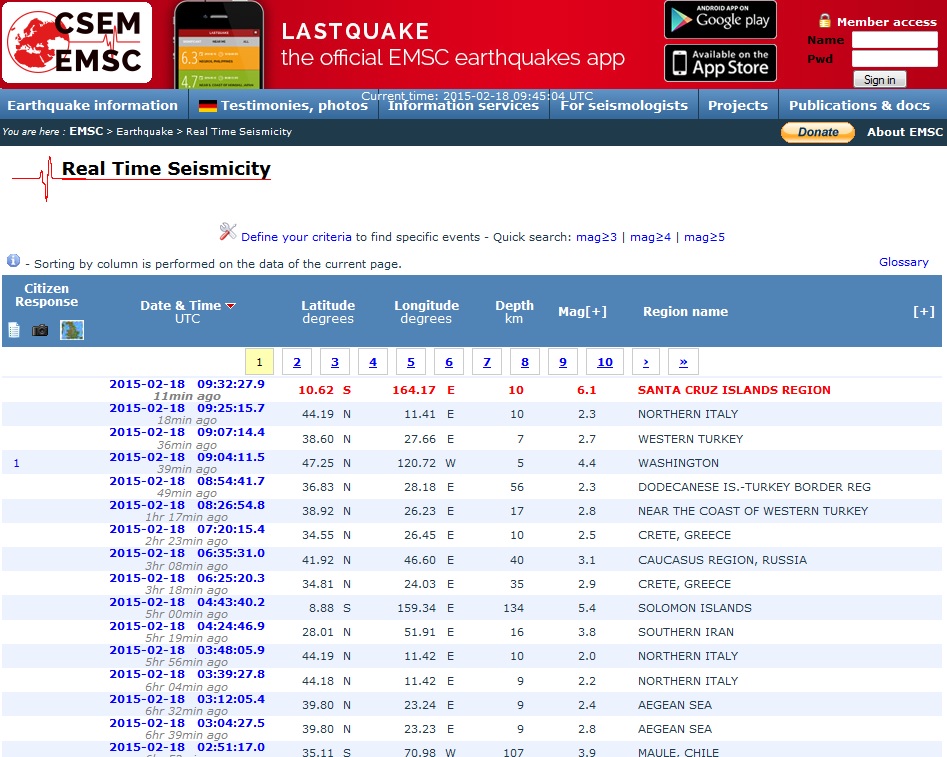Open the 04:43:40.2 Solomon Islands event

pos(187,602)
